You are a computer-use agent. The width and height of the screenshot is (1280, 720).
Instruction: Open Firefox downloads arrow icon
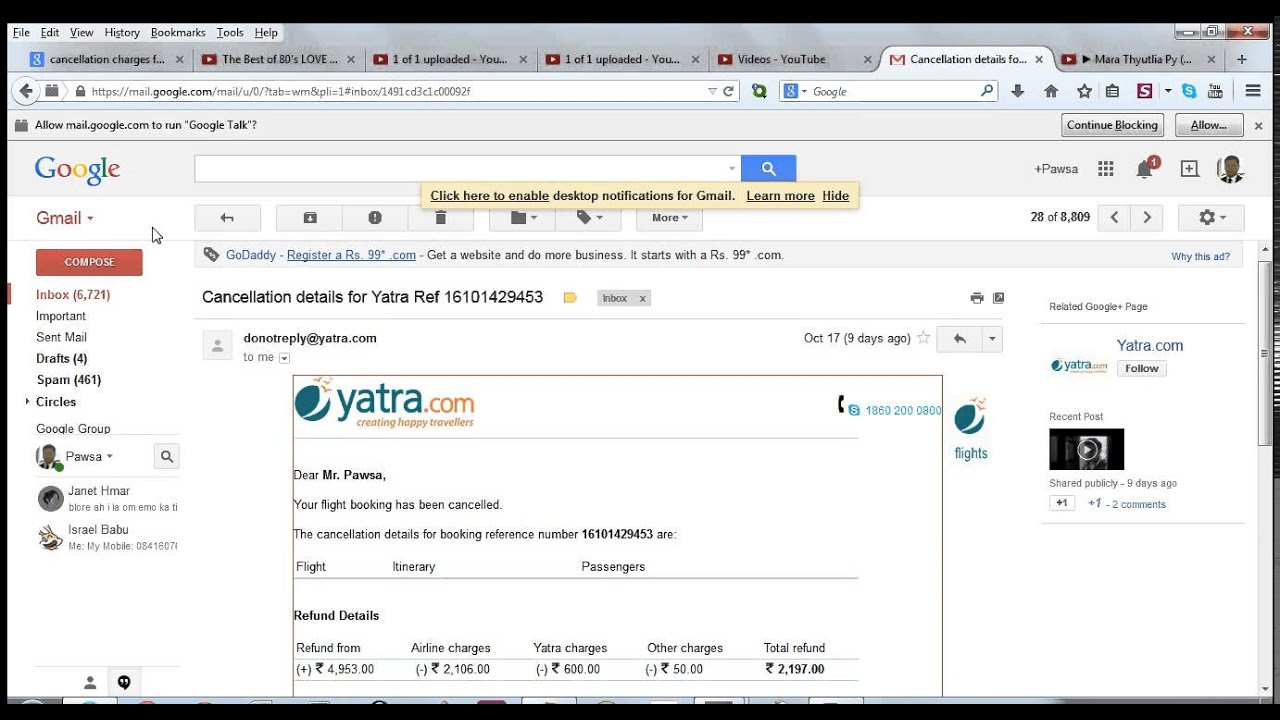click(1018, 91)
